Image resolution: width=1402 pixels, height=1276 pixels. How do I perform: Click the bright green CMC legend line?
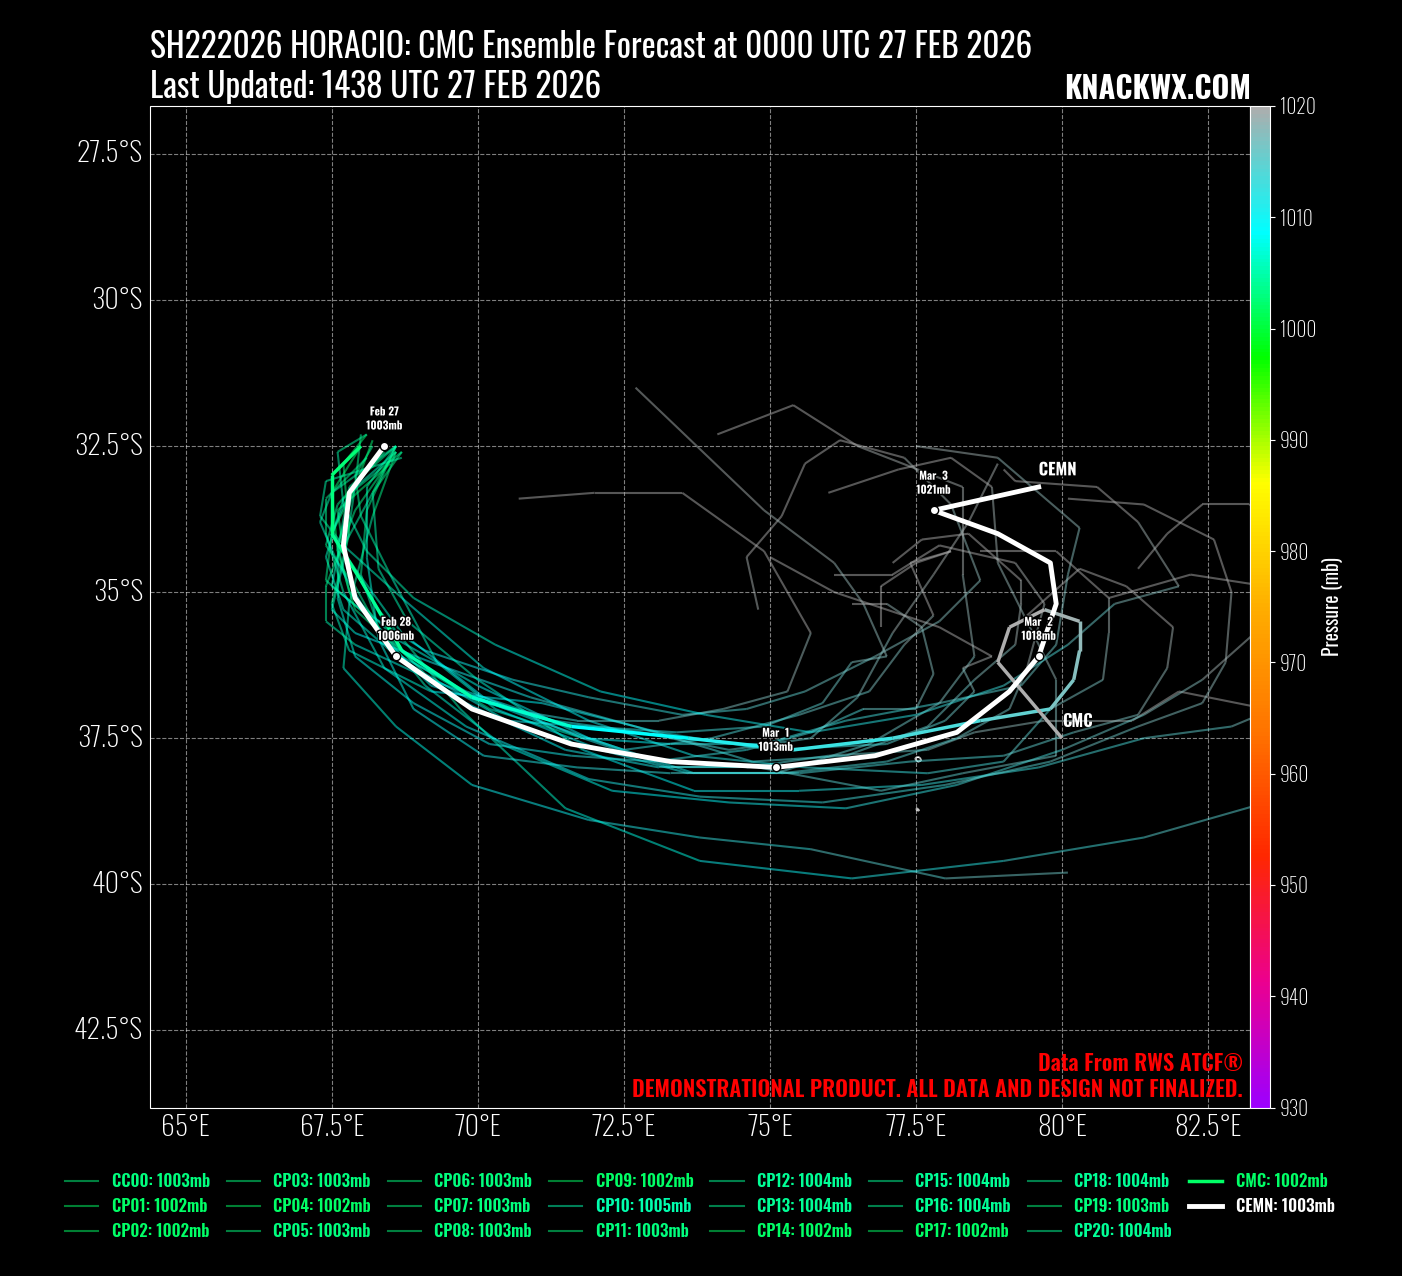tap(1205, 1181)
